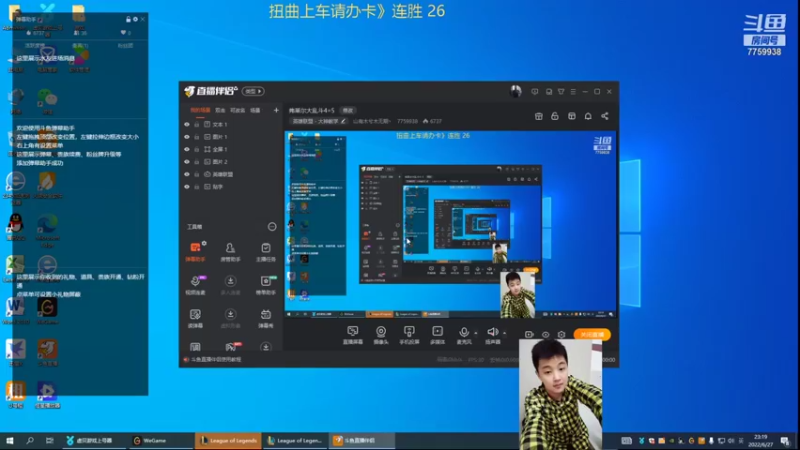Toggle visibility of the 文本 1 layer
Screen dimensions: 800x450
click(187, 124)
